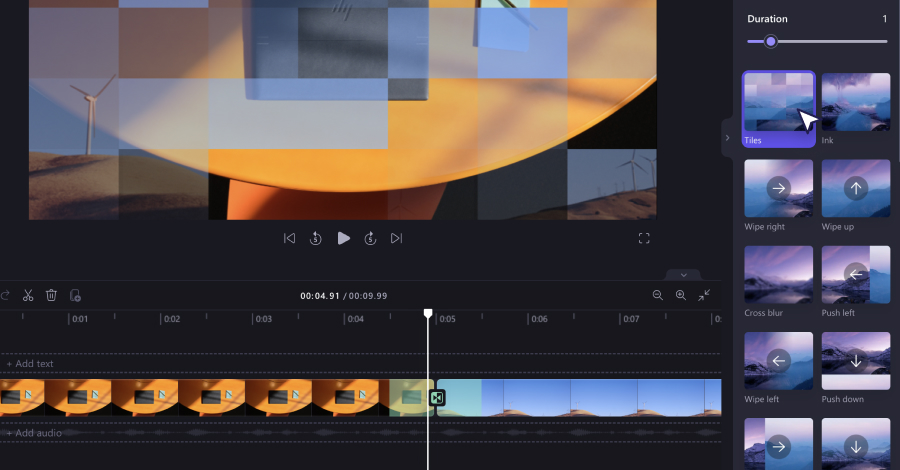Viewport: 900px width, 470px height.
Task: Collapse the timeline with the down chevron
Action: 684,275
